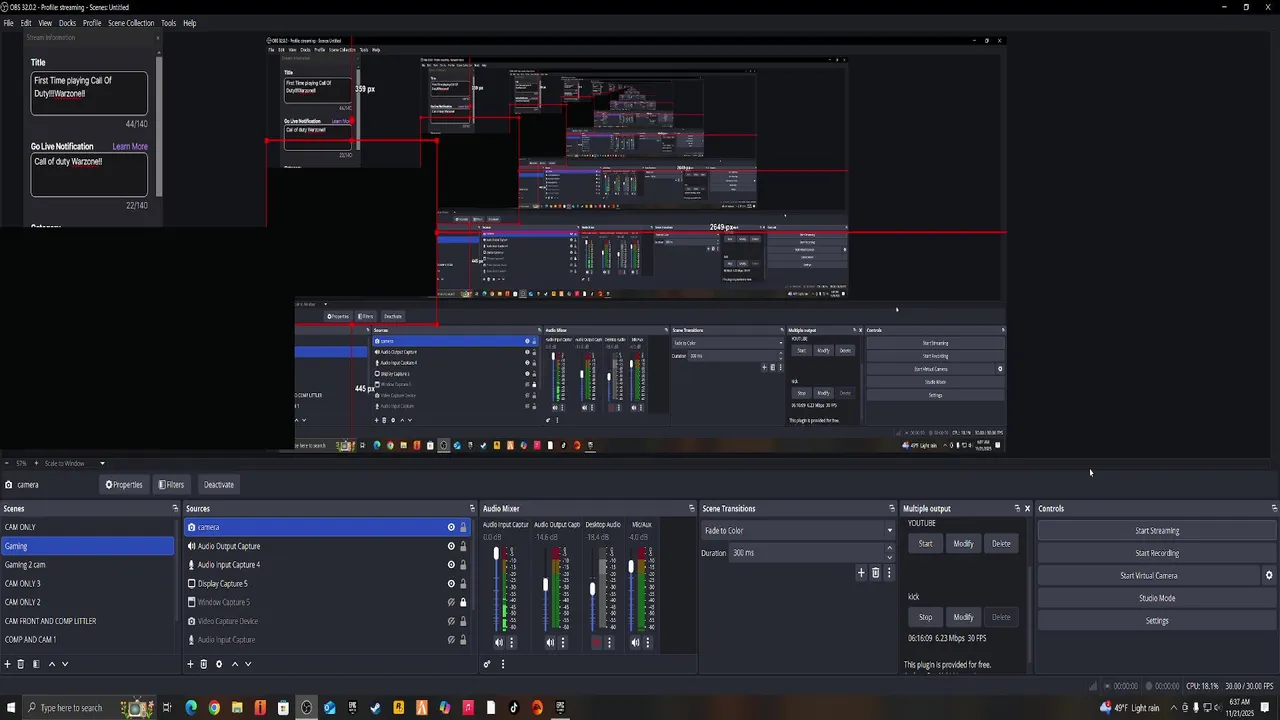The height and width of the screenshot is (720, 1280).
Task: Open scene filters icon in Scenes toolbar
Action: tap(36, 664)
